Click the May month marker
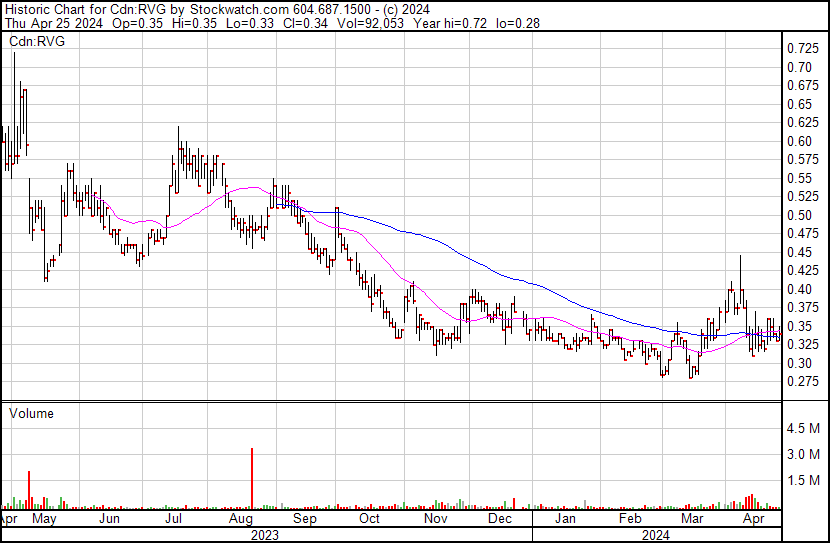Viewport: 830px width, 543px height. pos(44,519)
